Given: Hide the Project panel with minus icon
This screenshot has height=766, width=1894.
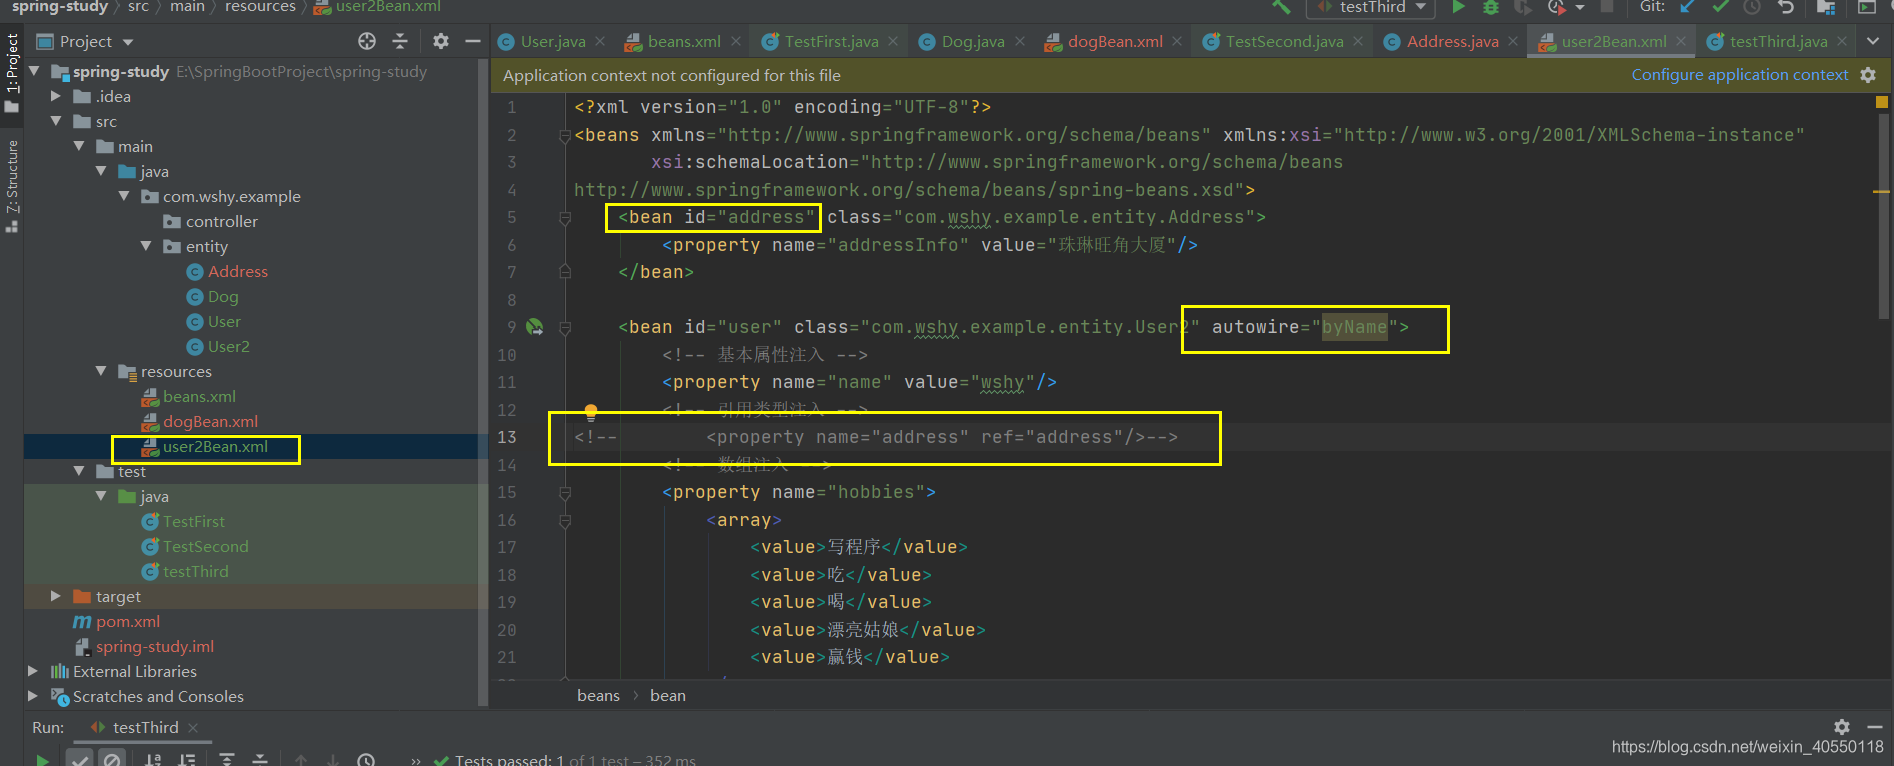Looking at the screenshot, I should pos(473,41).
